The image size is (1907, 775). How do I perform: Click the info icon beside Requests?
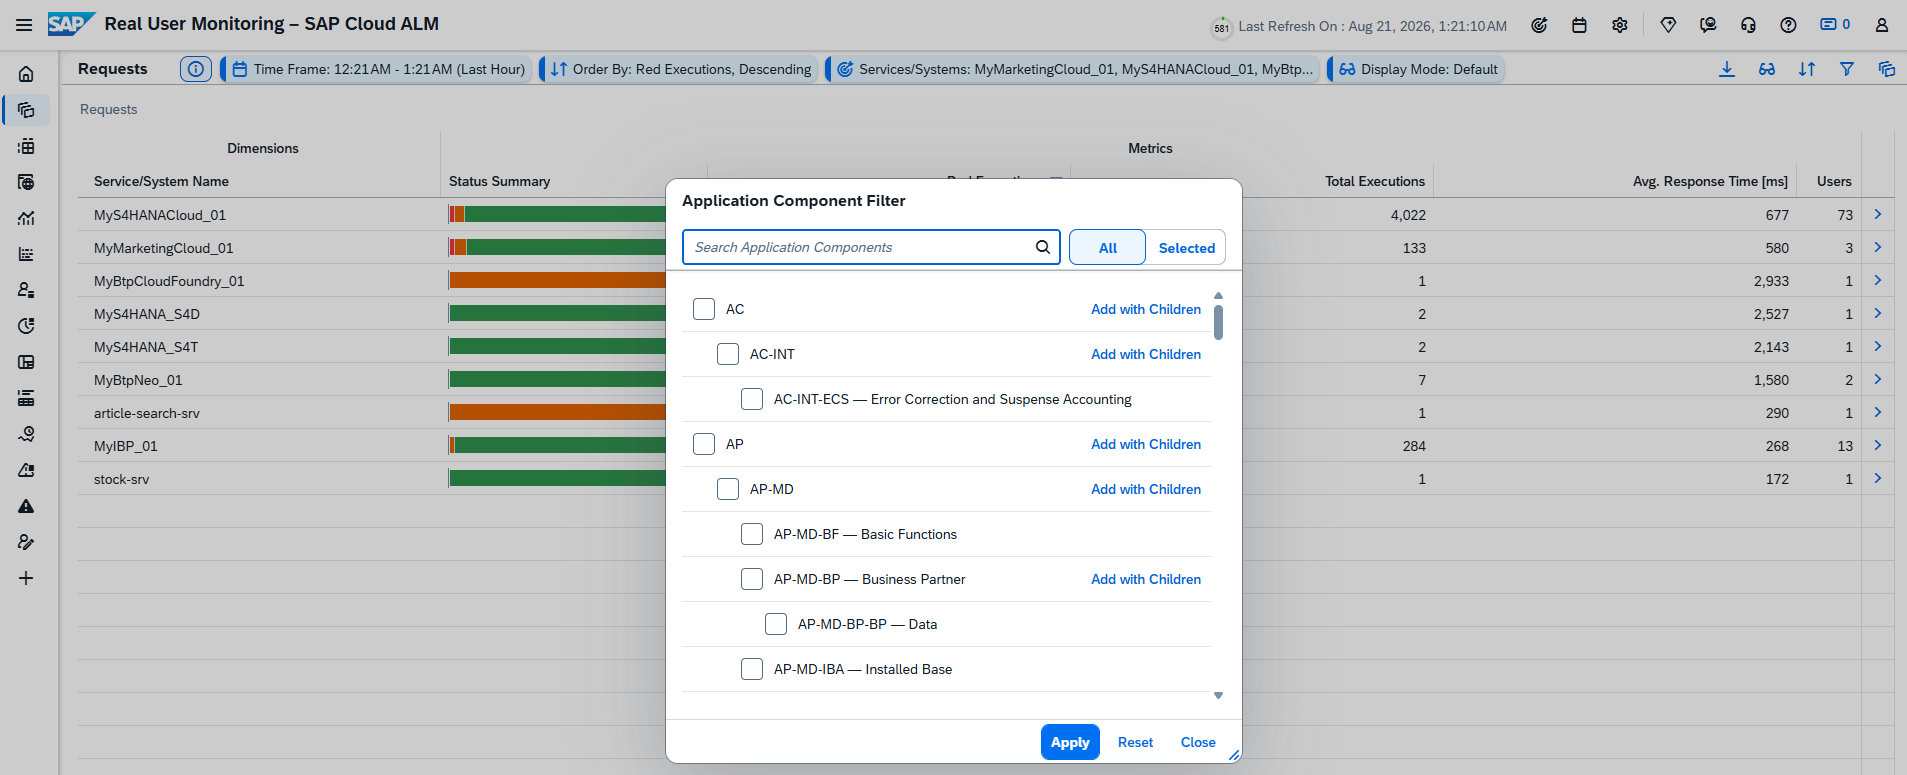[x=196, y=69]
